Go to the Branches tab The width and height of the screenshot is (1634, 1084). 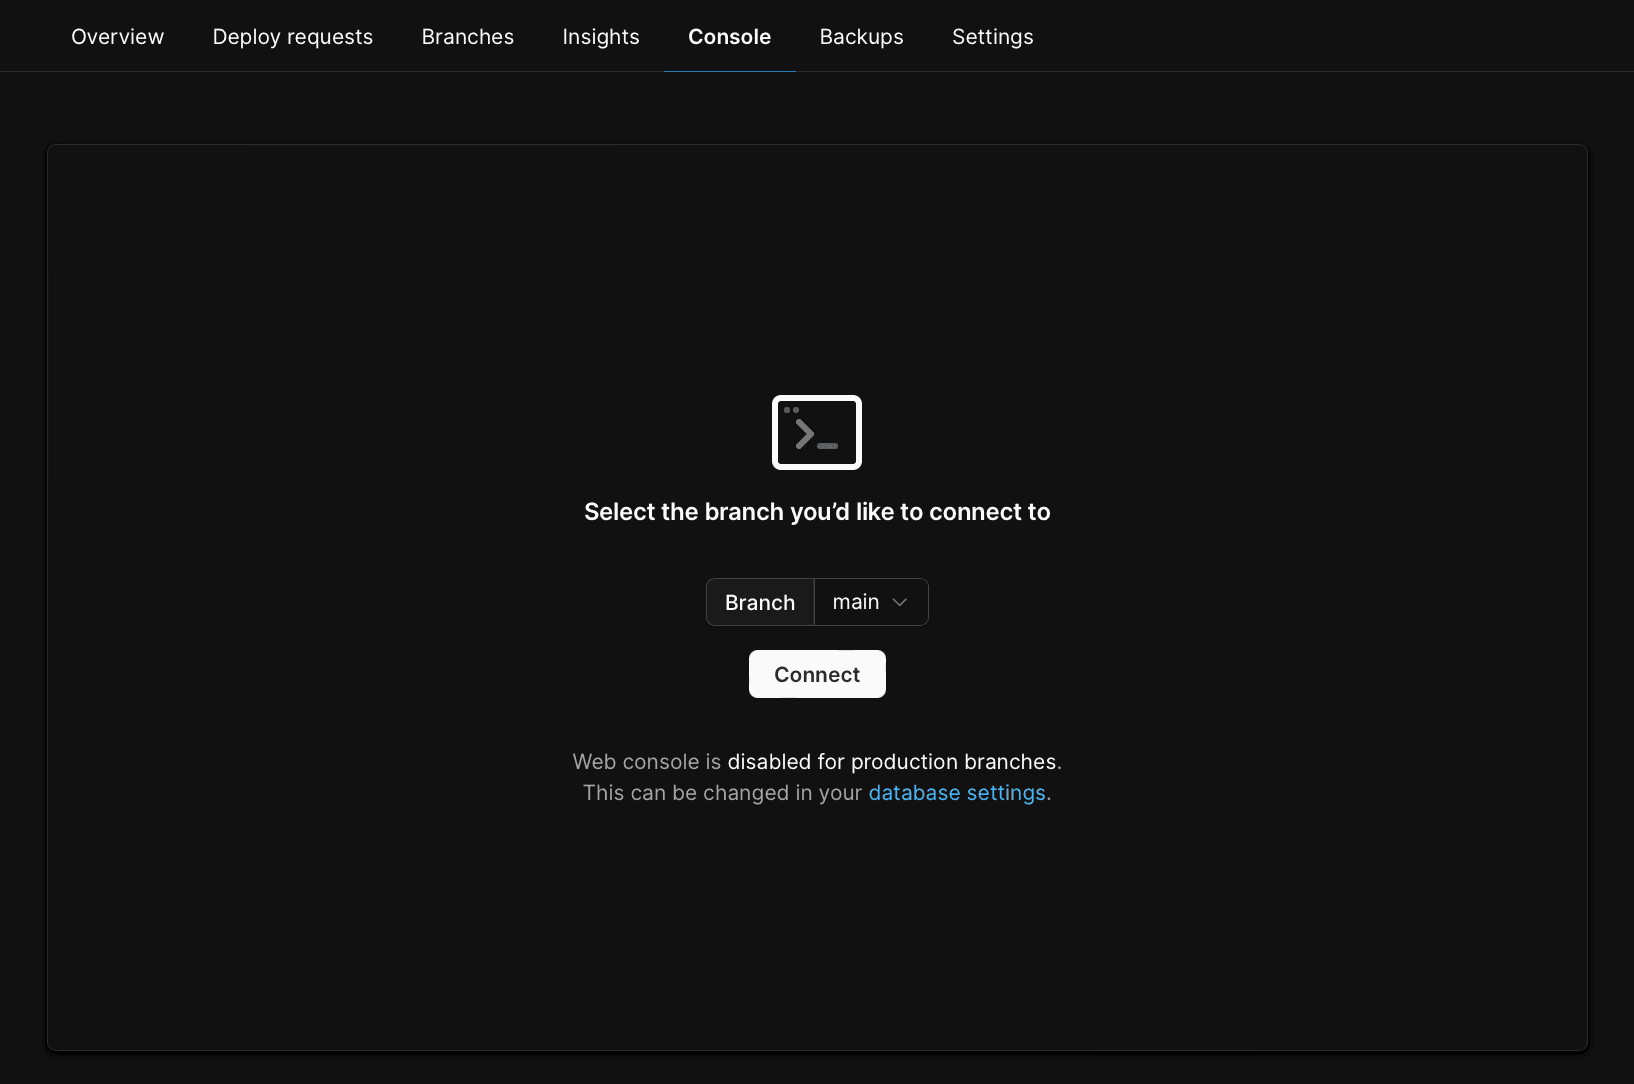468,37
